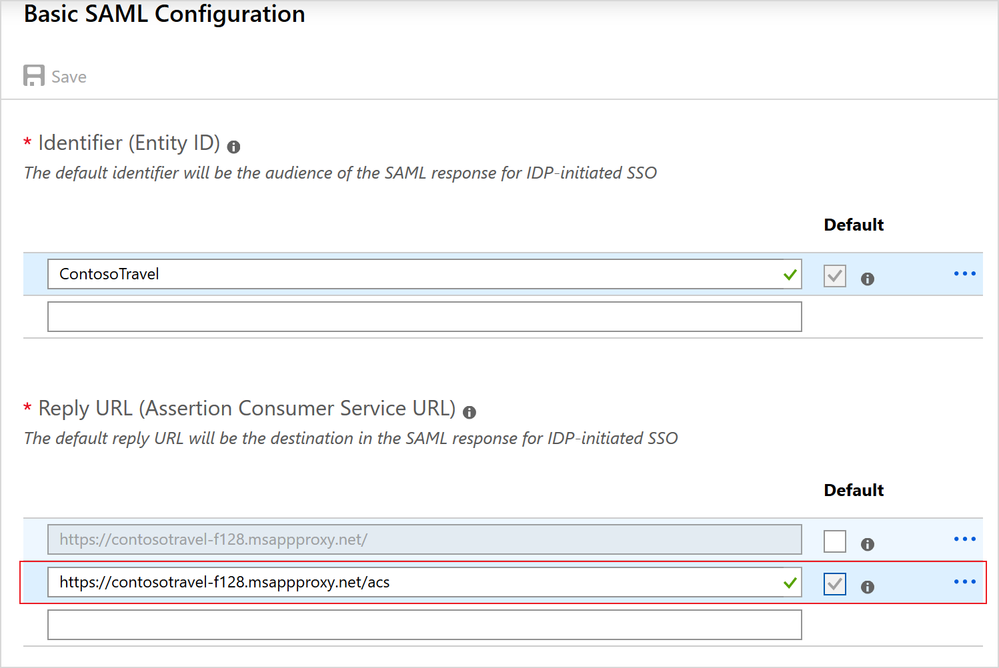
Task: Click the greyed-out msappproxy.net reply URL field
Action: point(424,540)
